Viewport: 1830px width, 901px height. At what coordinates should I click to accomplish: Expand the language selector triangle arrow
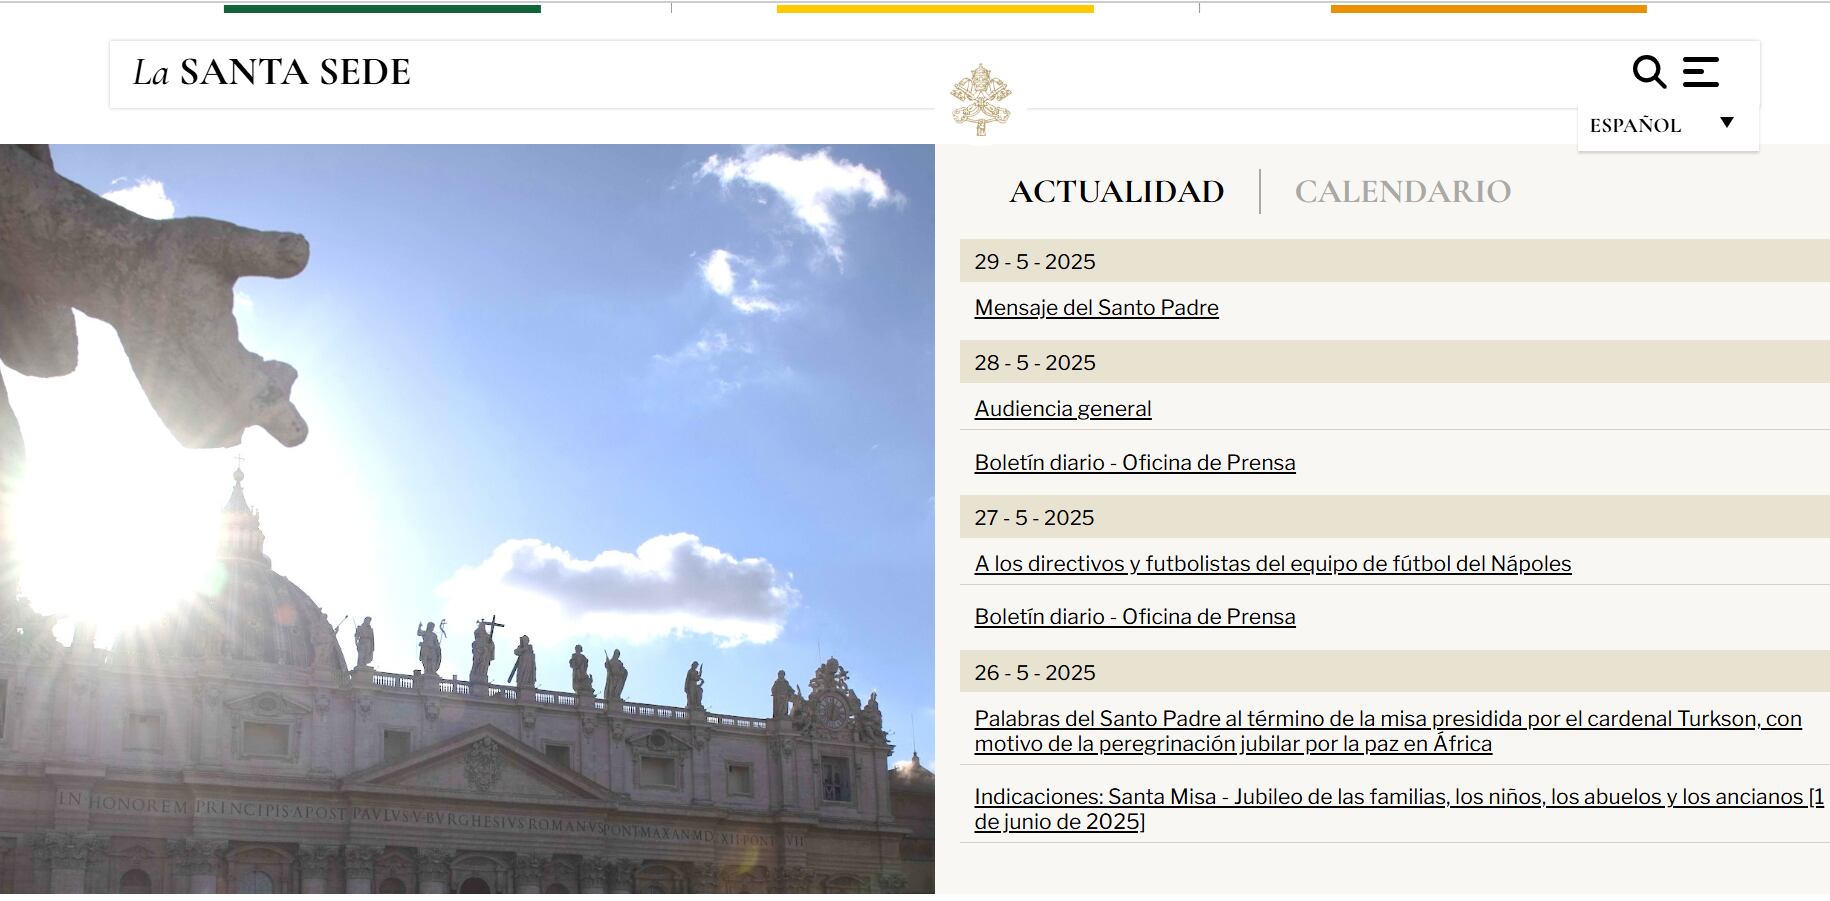coord(1727,121)
